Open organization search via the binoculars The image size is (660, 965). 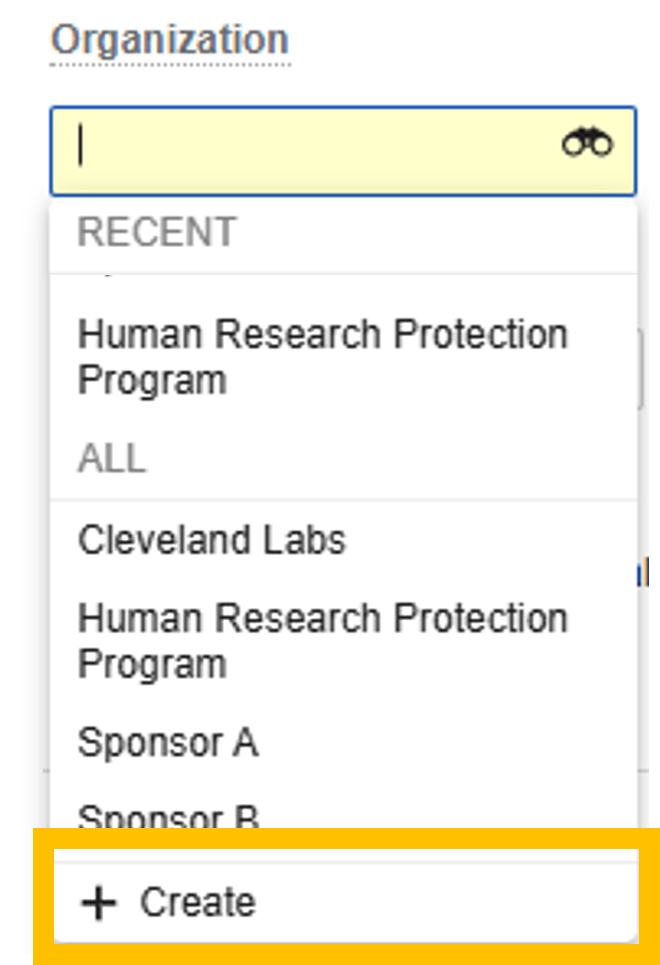click(587, 144)
